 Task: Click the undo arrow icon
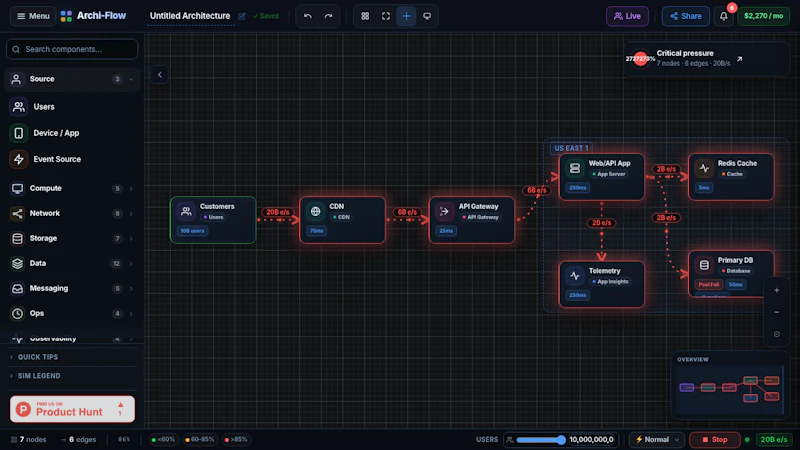(307, 16)
